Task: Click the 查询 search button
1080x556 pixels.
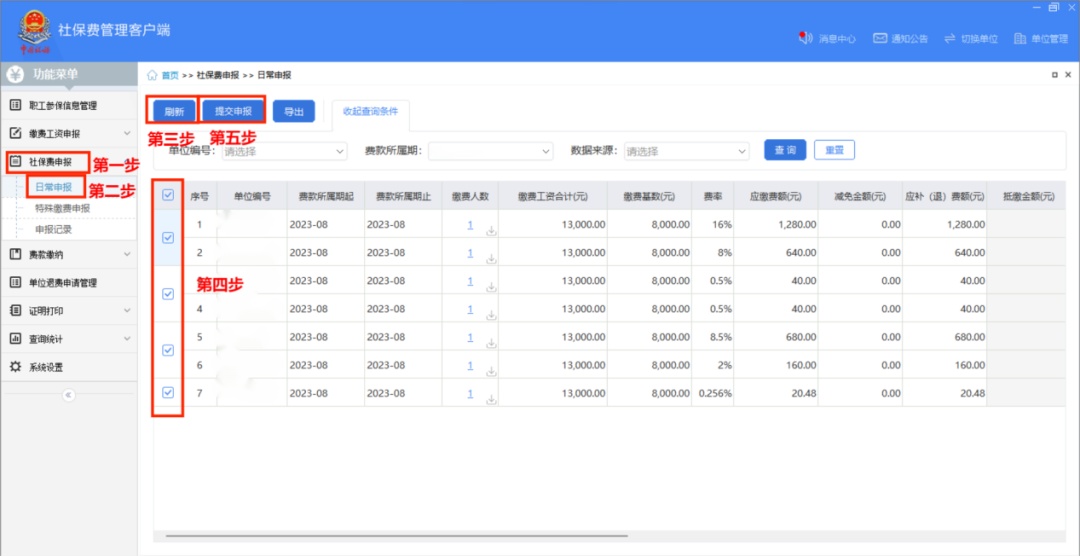Action: [785, 150]
